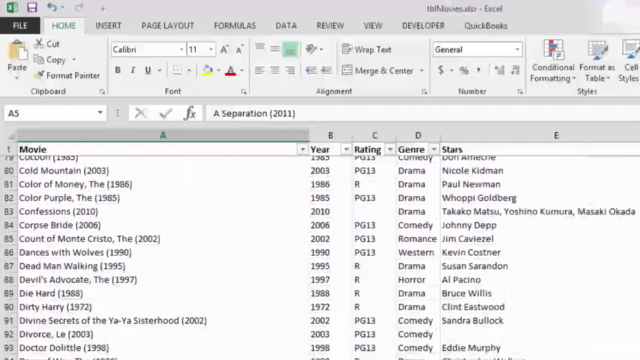Open the Insert Function fx dialog
This screenshot has width=640, height=360.
point(190,113)
